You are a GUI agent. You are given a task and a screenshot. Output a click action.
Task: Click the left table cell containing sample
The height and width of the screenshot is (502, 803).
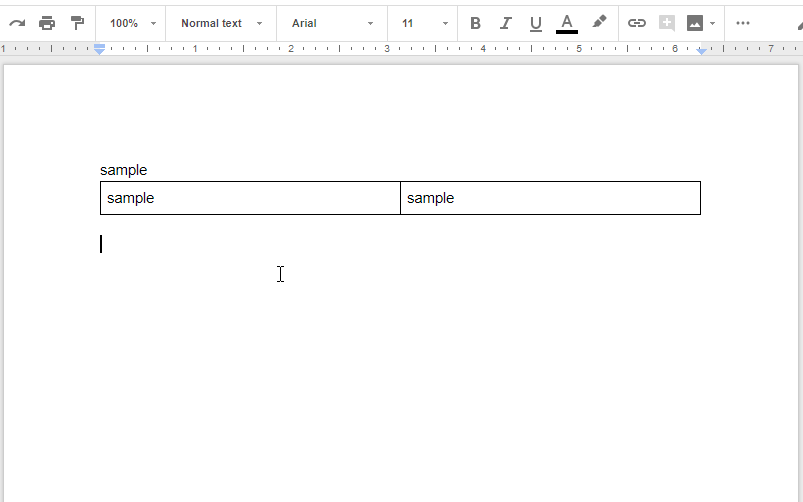(x=250, y=198)
